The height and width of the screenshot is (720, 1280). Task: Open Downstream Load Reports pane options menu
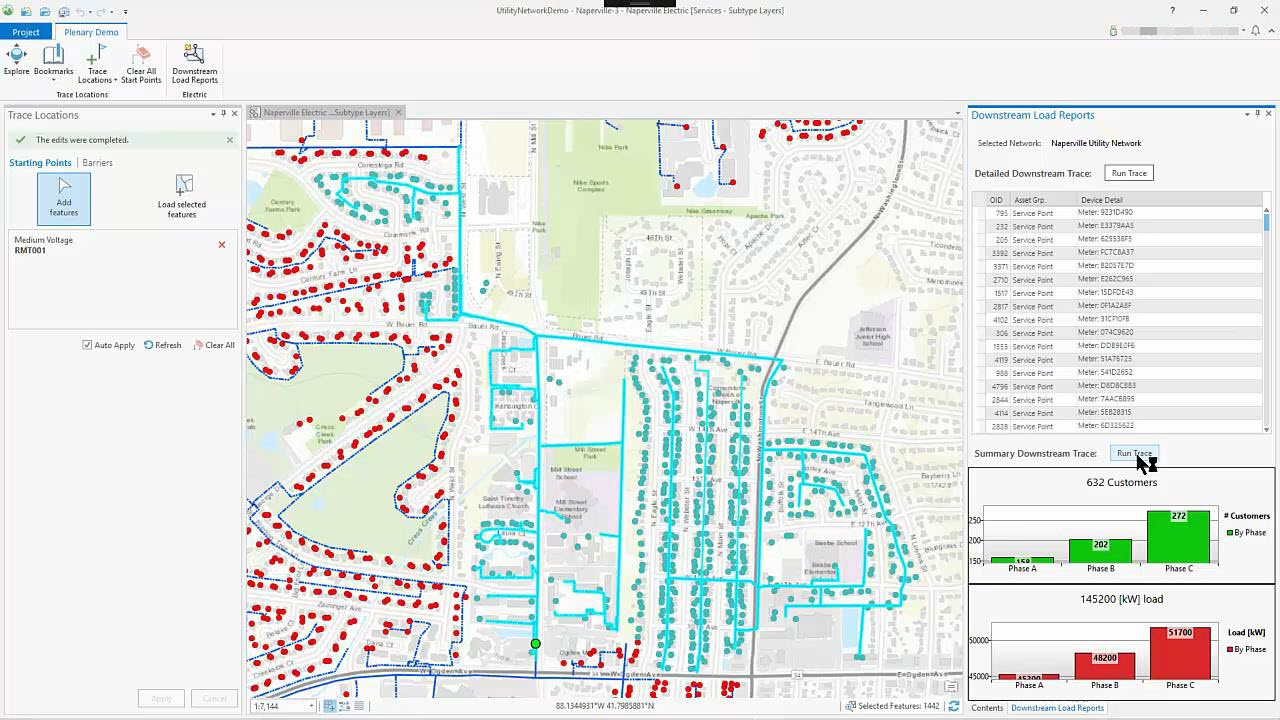click(x=1247, y=114)
